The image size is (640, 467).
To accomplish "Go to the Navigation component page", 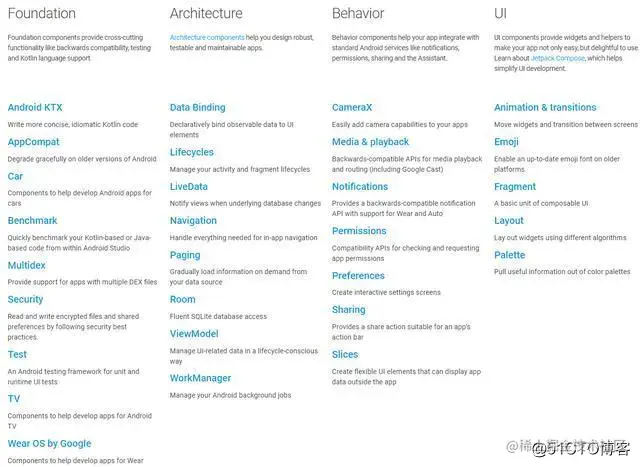I will [x=193, y=220].
